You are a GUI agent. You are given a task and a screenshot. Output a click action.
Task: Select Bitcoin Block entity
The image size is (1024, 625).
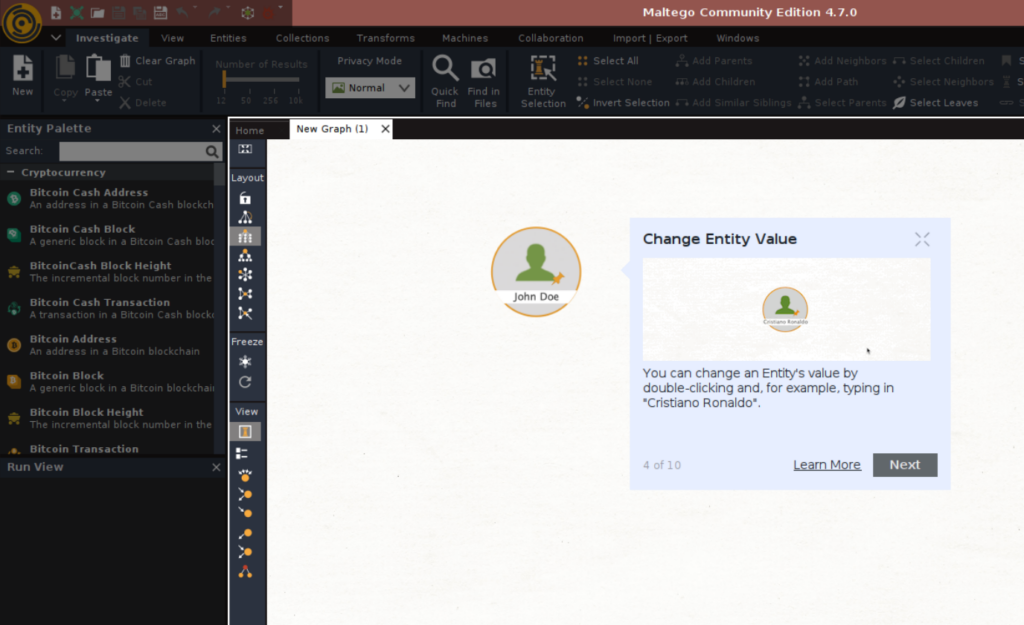(x=108, y=381)
